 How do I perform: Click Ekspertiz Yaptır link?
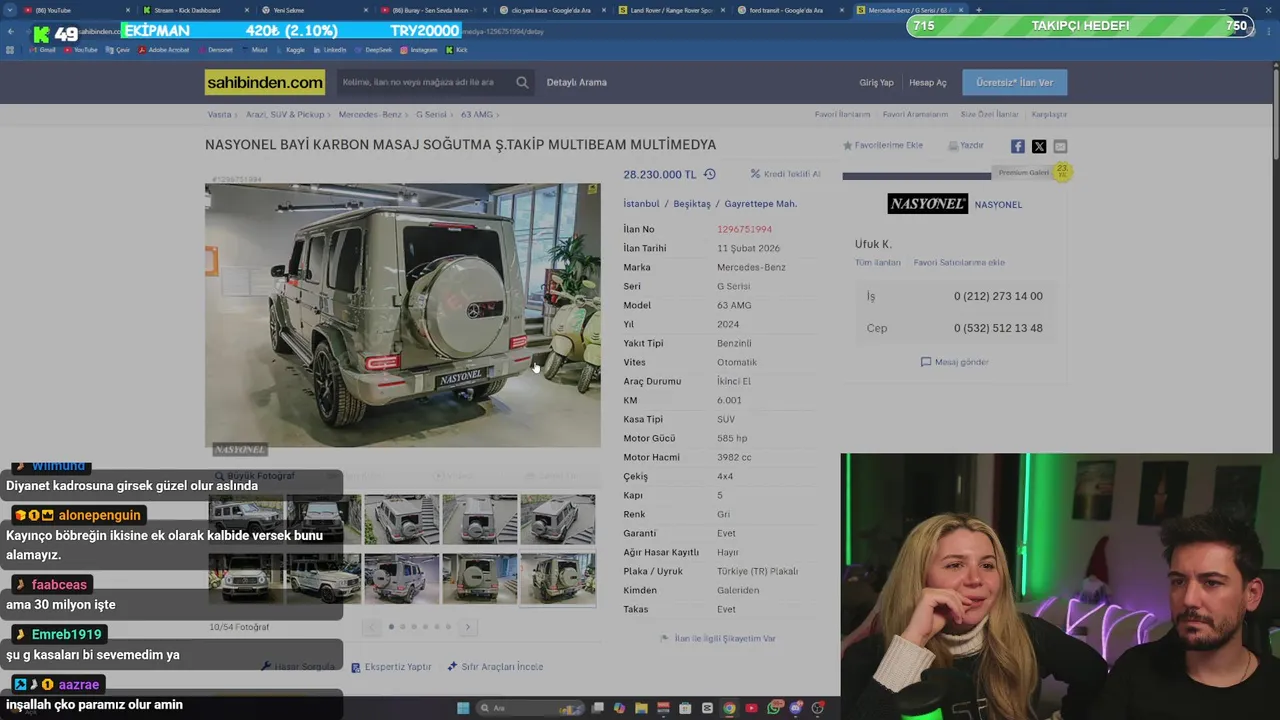click(x=392, y=667)
